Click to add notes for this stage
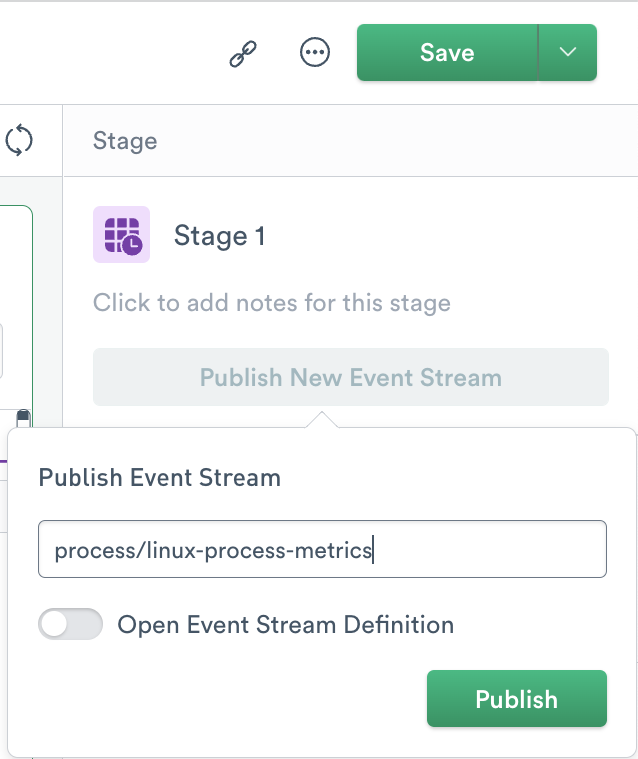Screen dimensions: 638x759 click(x=272, y=303)
